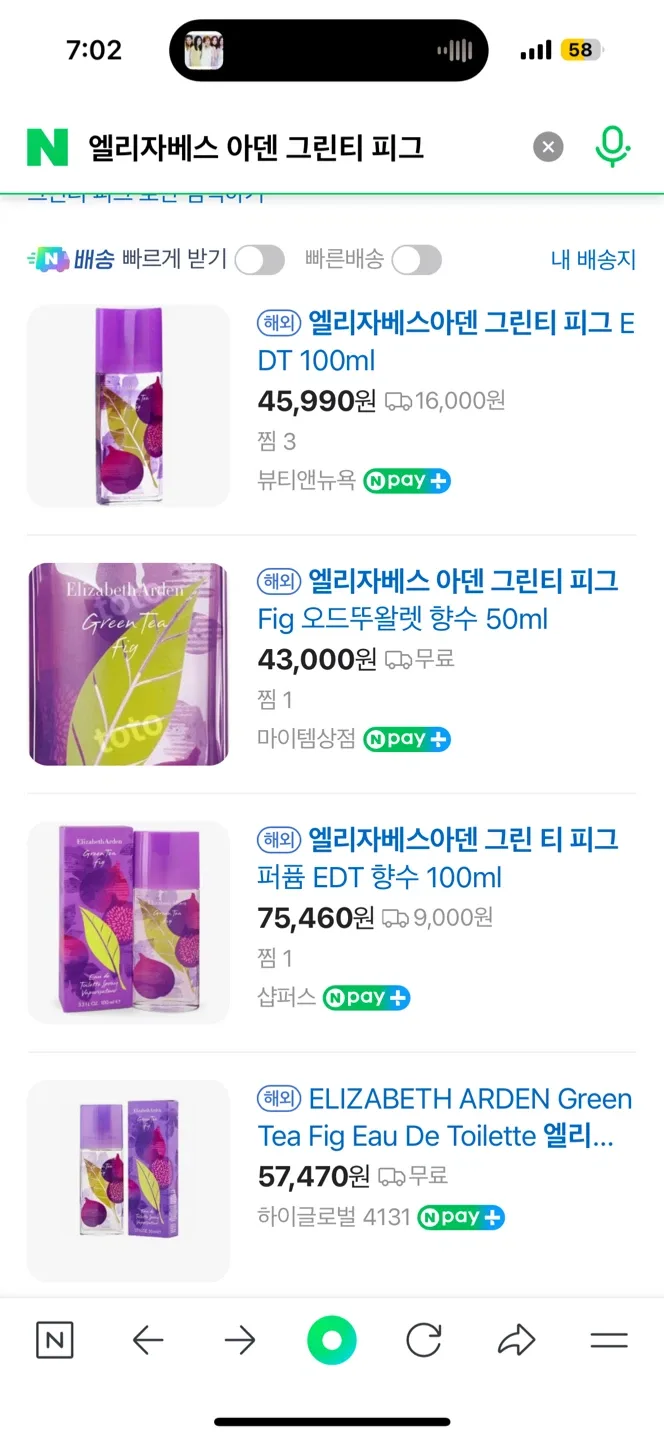The image size is (664, 1440).
Task: Open the ELIZABETH ARDEN Green Tea Fig Eau De Toilette listing
Action: pyautogui.click(x=446, y=1117)
